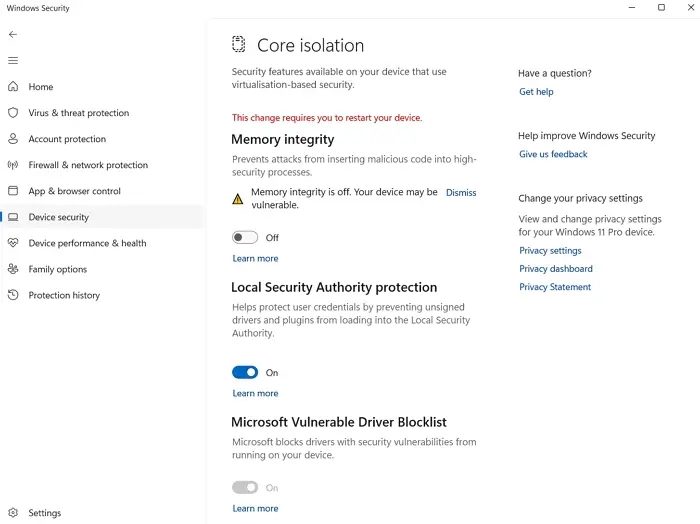Select Protection history in the sidebar
Image resolution: width=700 pixels, height=524 pixels.
(64, 295)
